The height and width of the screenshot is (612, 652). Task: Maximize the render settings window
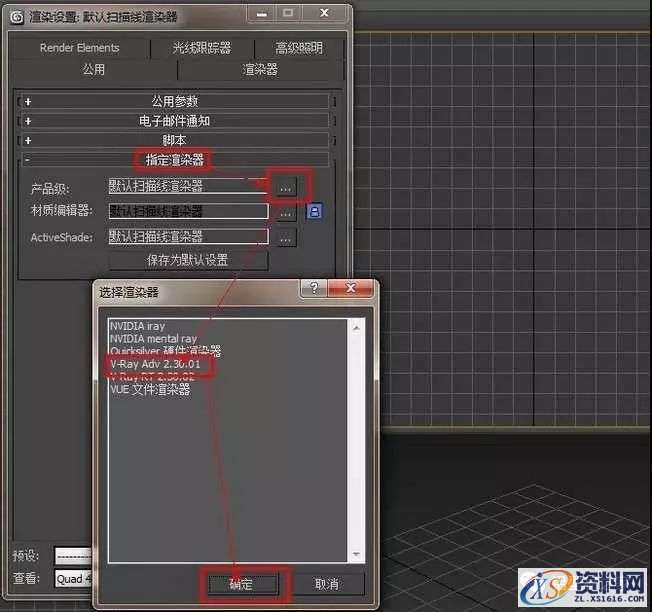pos(288,14)
